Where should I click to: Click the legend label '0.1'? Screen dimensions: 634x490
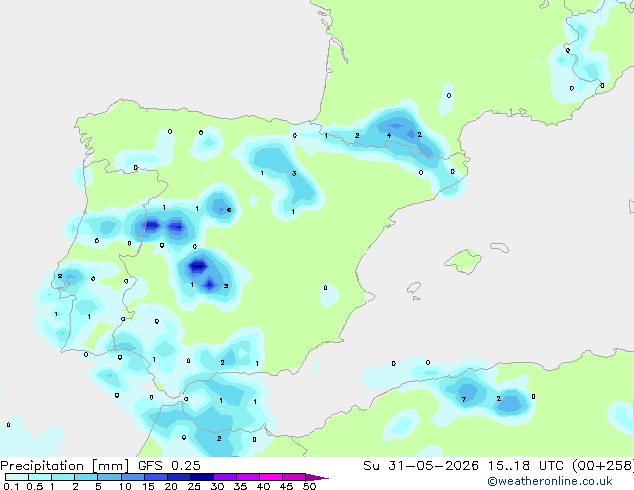pos(11,486)
